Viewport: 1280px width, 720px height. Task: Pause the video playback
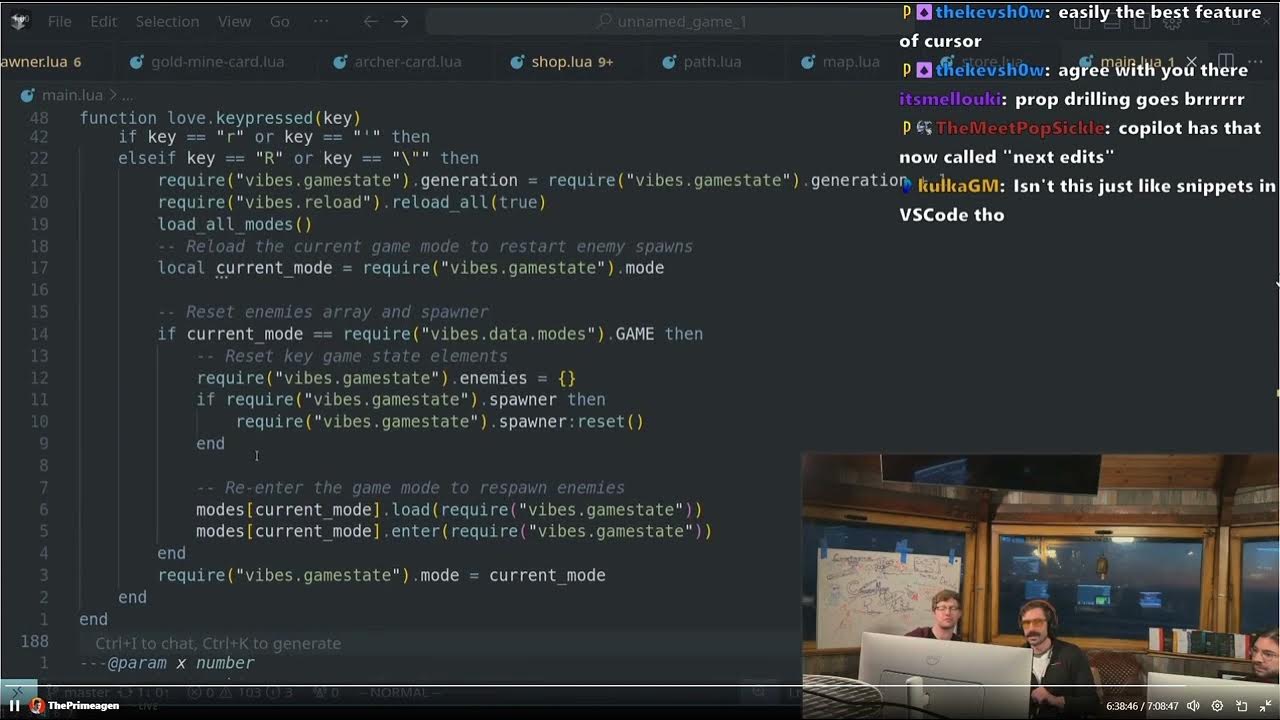click(x=14, y=705)
